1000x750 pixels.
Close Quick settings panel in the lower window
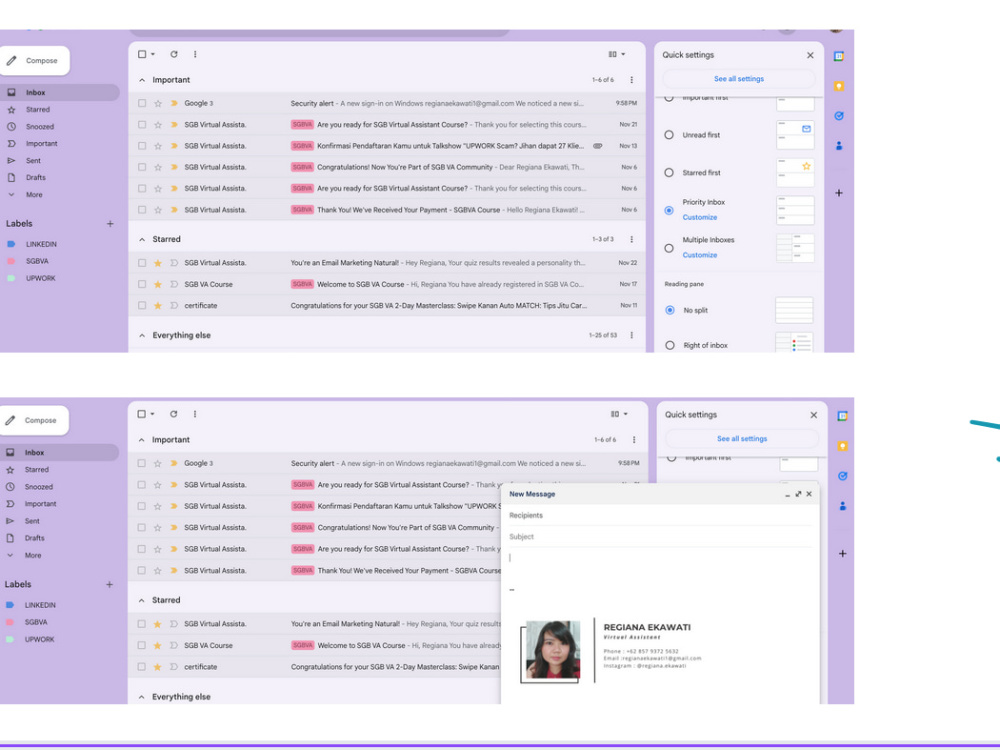[x=813, y=415]
